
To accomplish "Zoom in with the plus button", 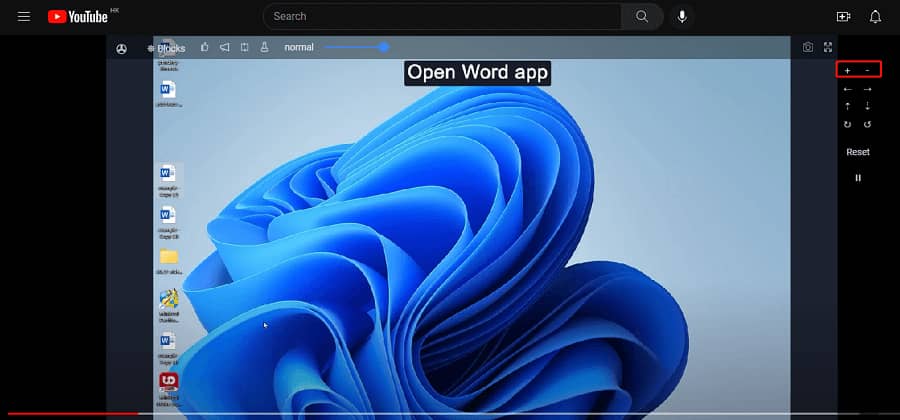I will 848,71.
